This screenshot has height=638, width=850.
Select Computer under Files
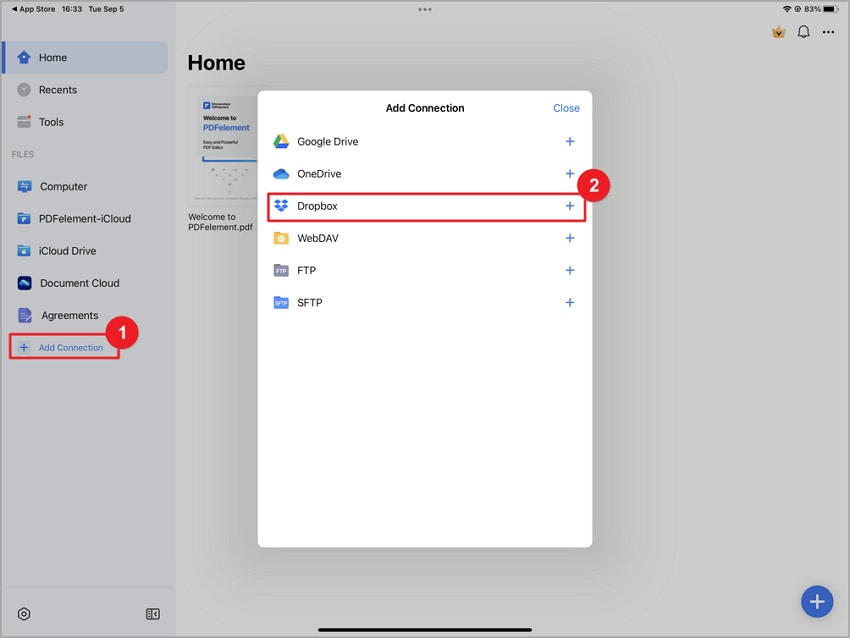coord(85,186)
